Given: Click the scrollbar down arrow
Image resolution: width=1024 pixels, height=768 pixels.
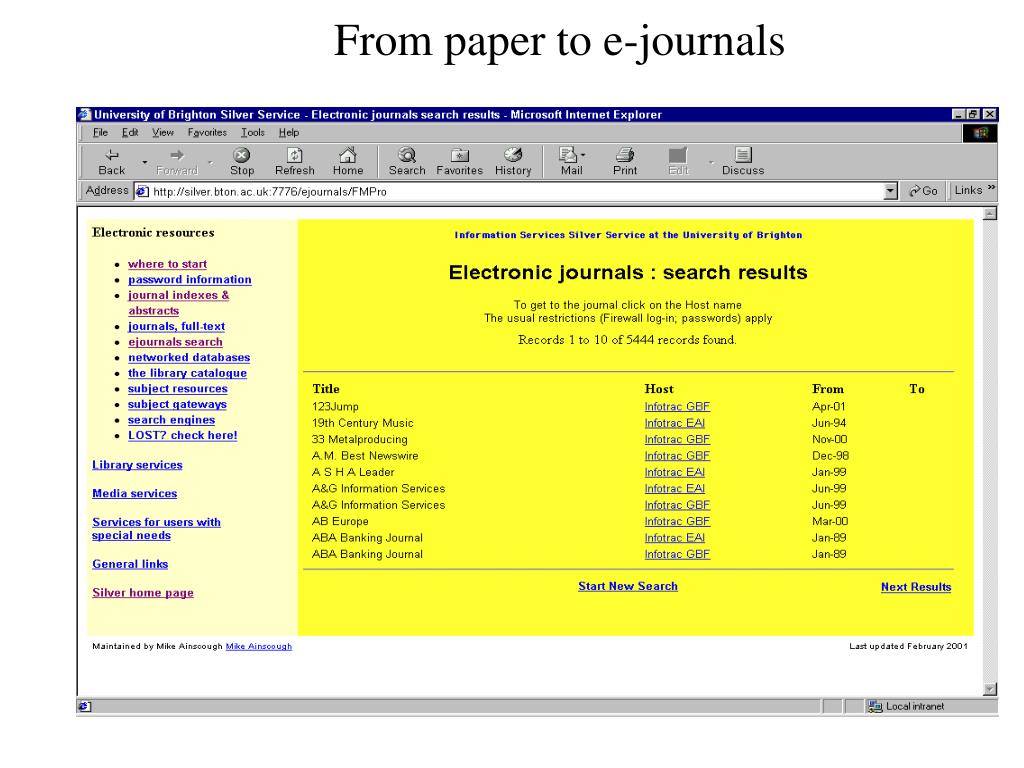Looking at the screenshot, I should click(x=990, y=689).
